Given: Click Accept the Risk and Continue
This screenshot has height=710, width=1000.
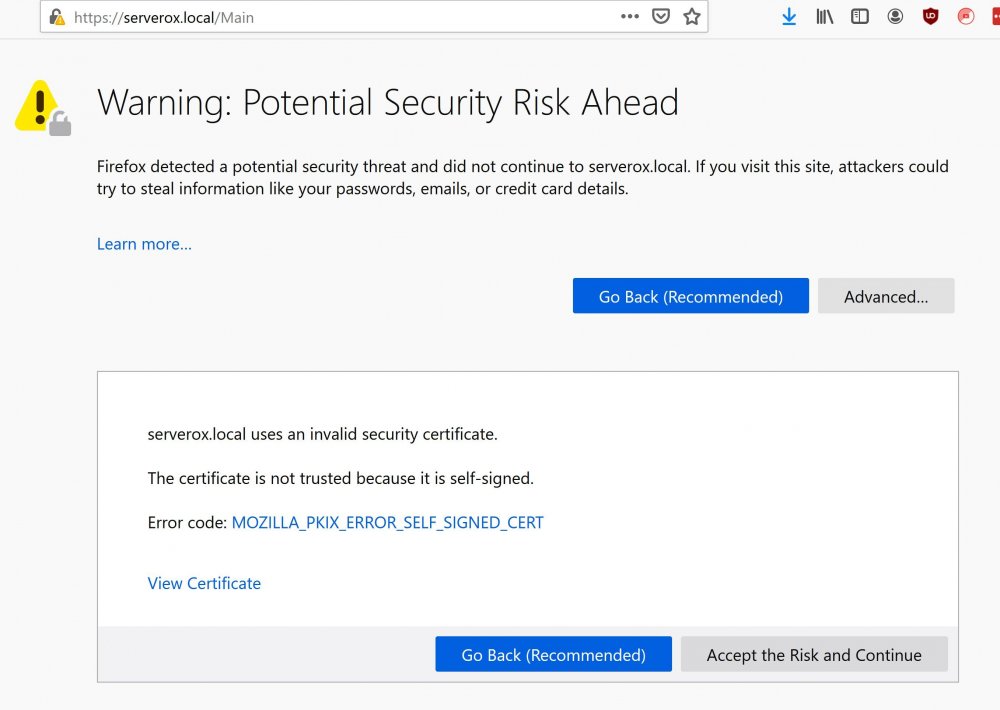Looking at the screenshot, I should coord(814,655).
